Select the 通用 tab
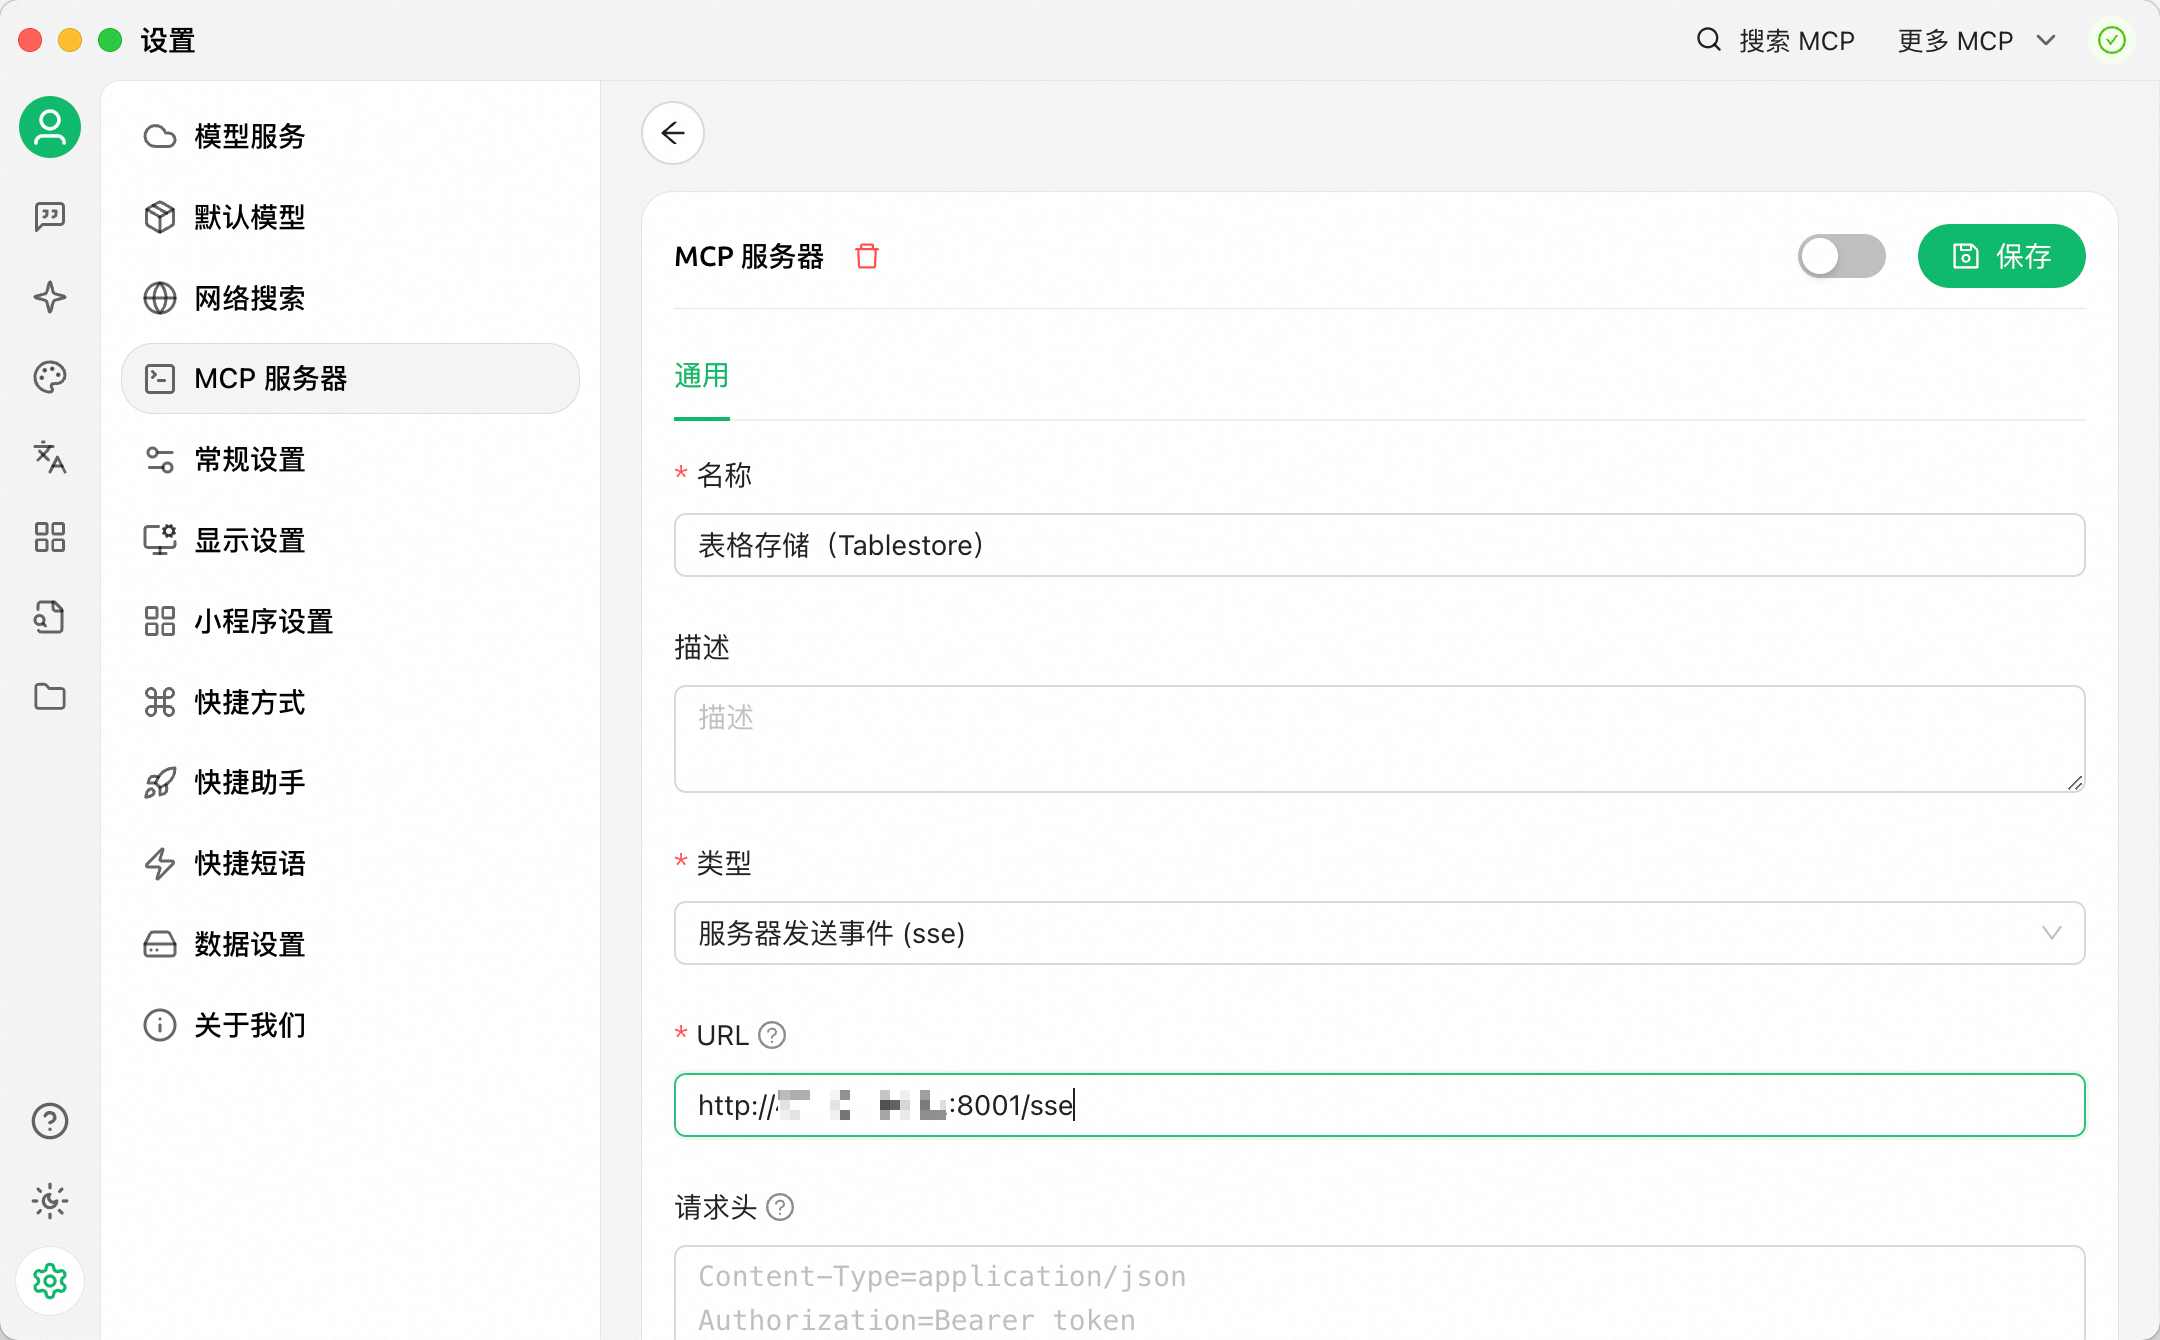 click(x=701, y=376)
